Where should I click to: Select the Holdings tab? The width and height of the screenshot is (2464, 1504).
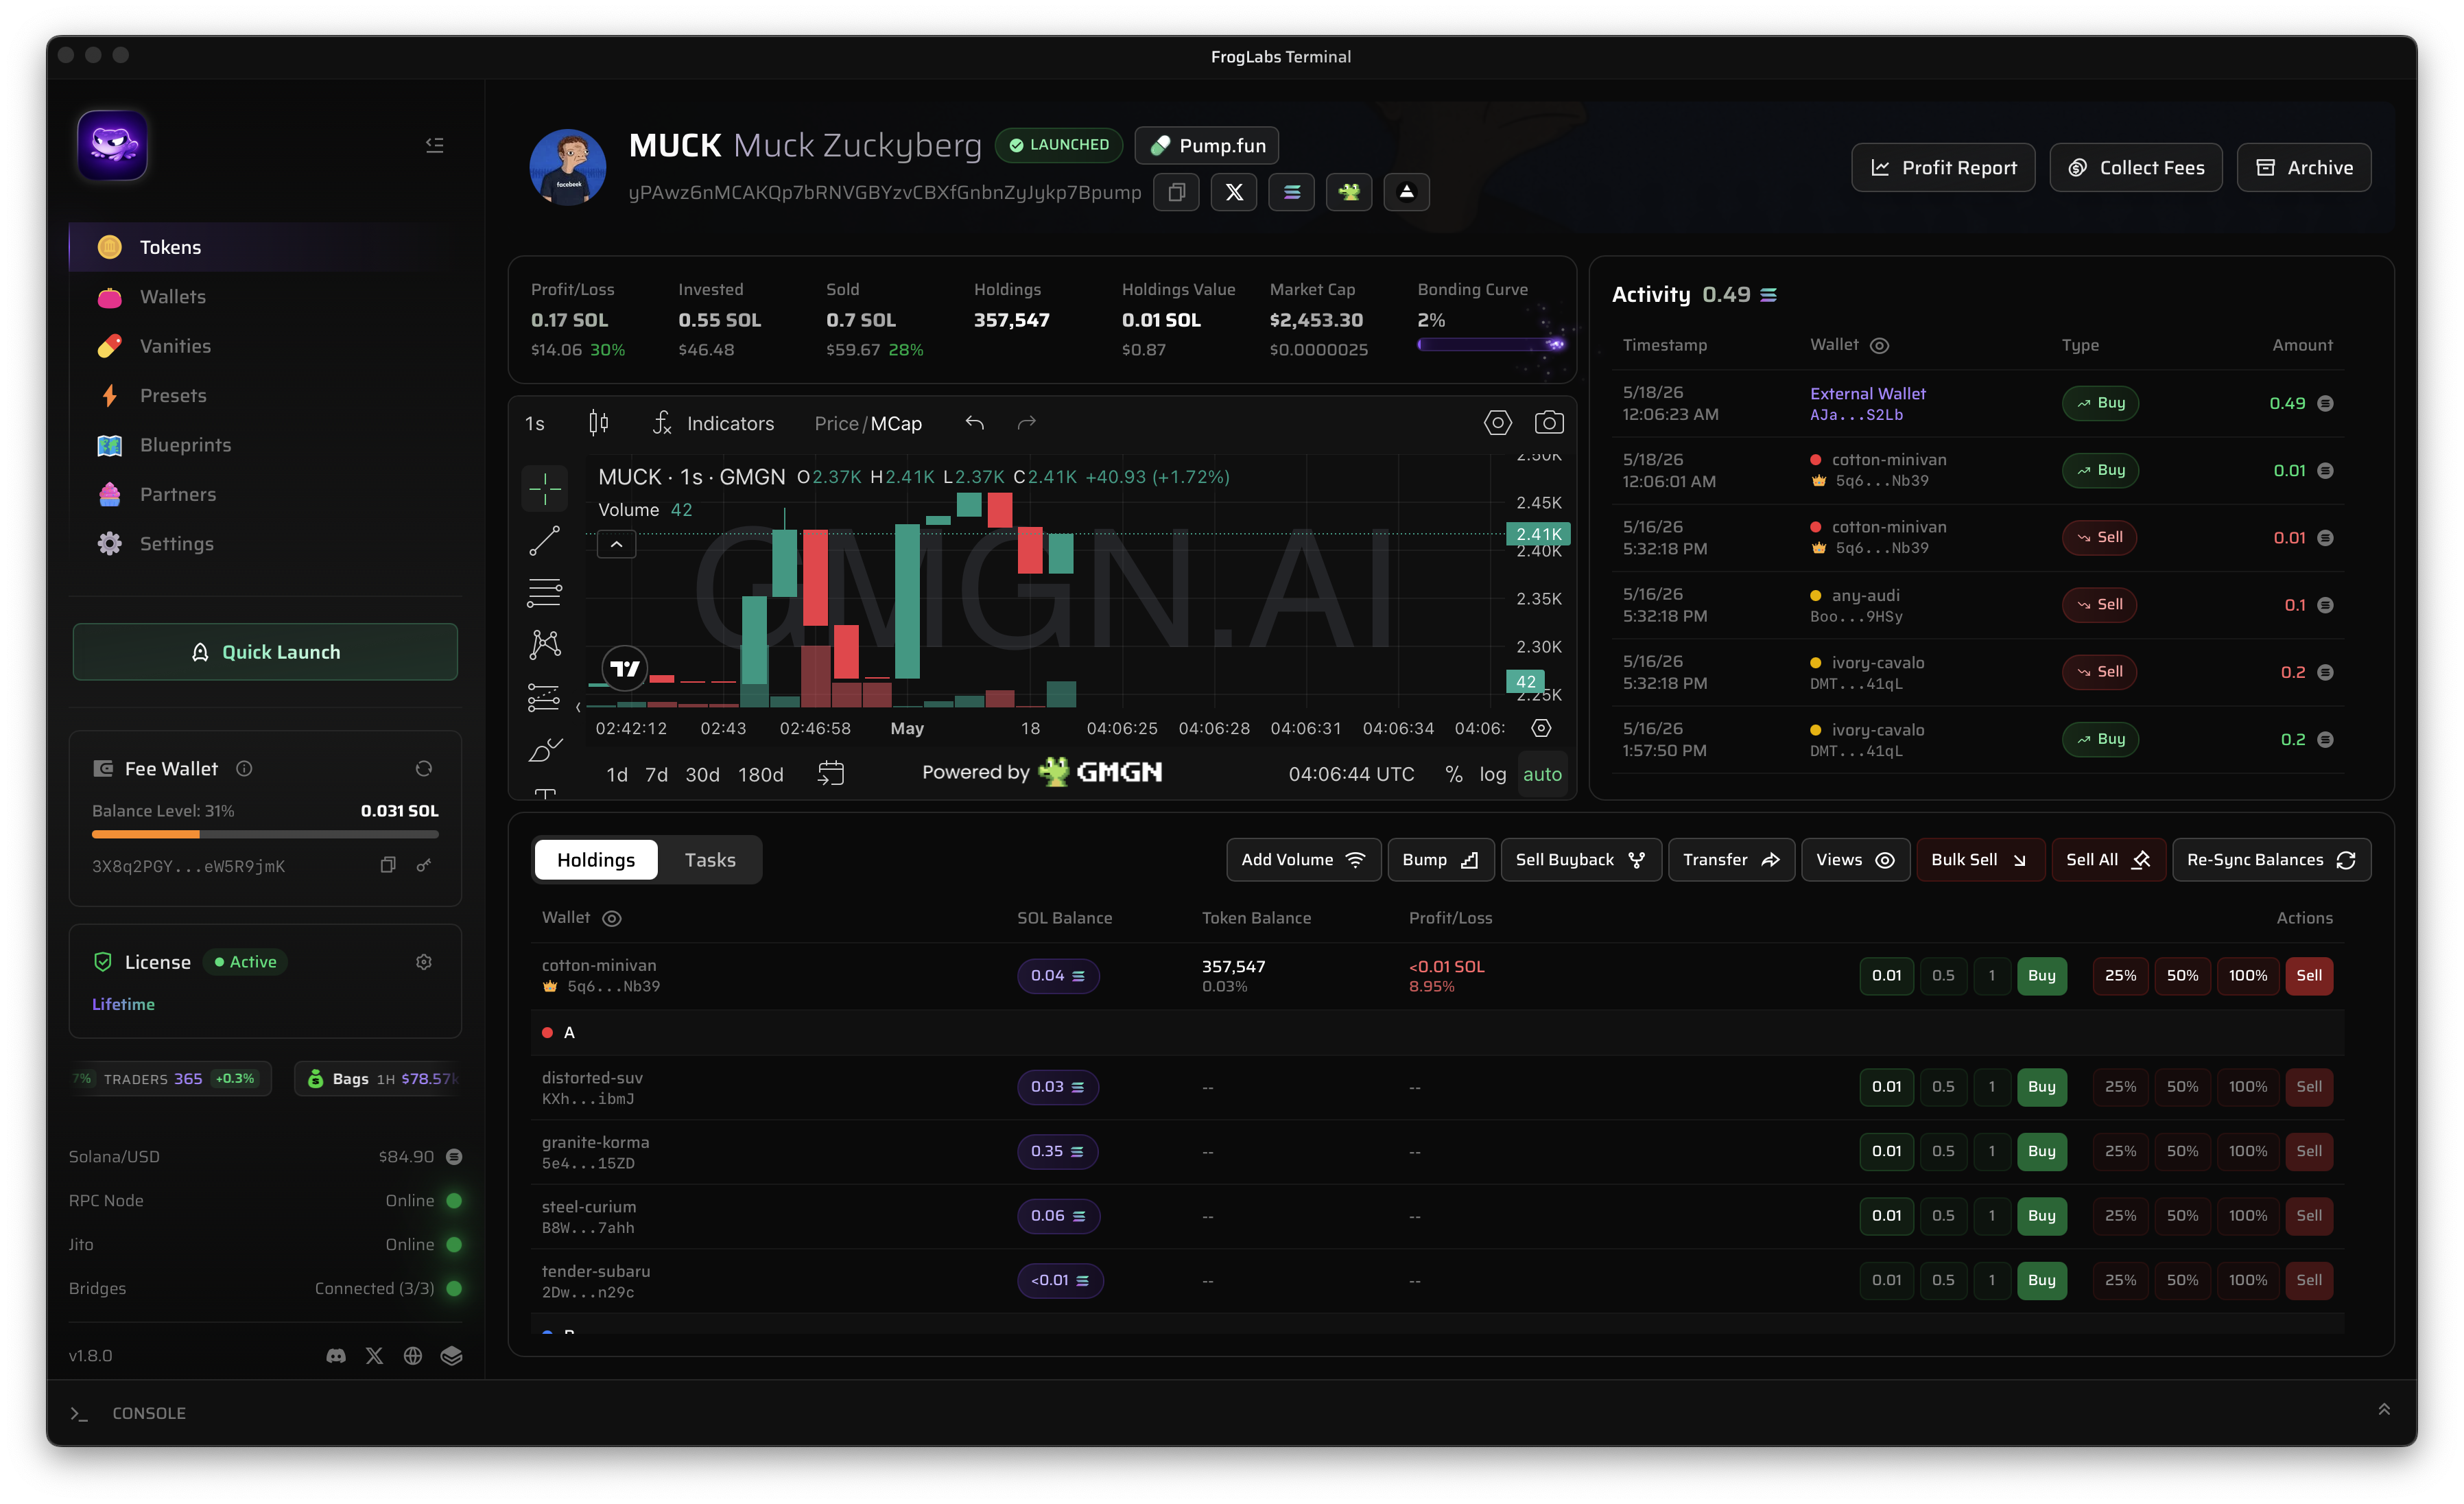click(x=596, y=860)
